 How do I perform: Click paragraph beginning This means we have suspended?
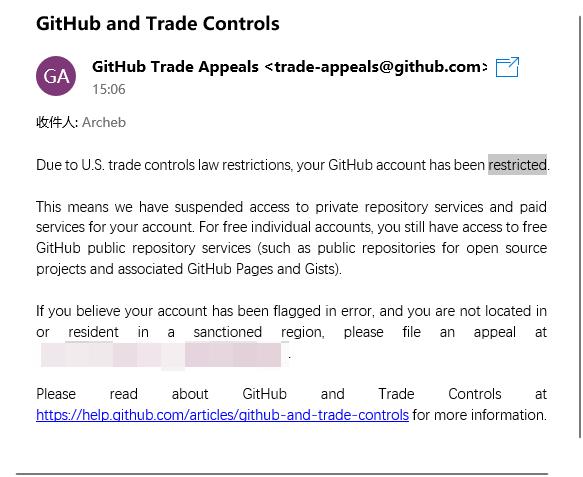[292, 238]
